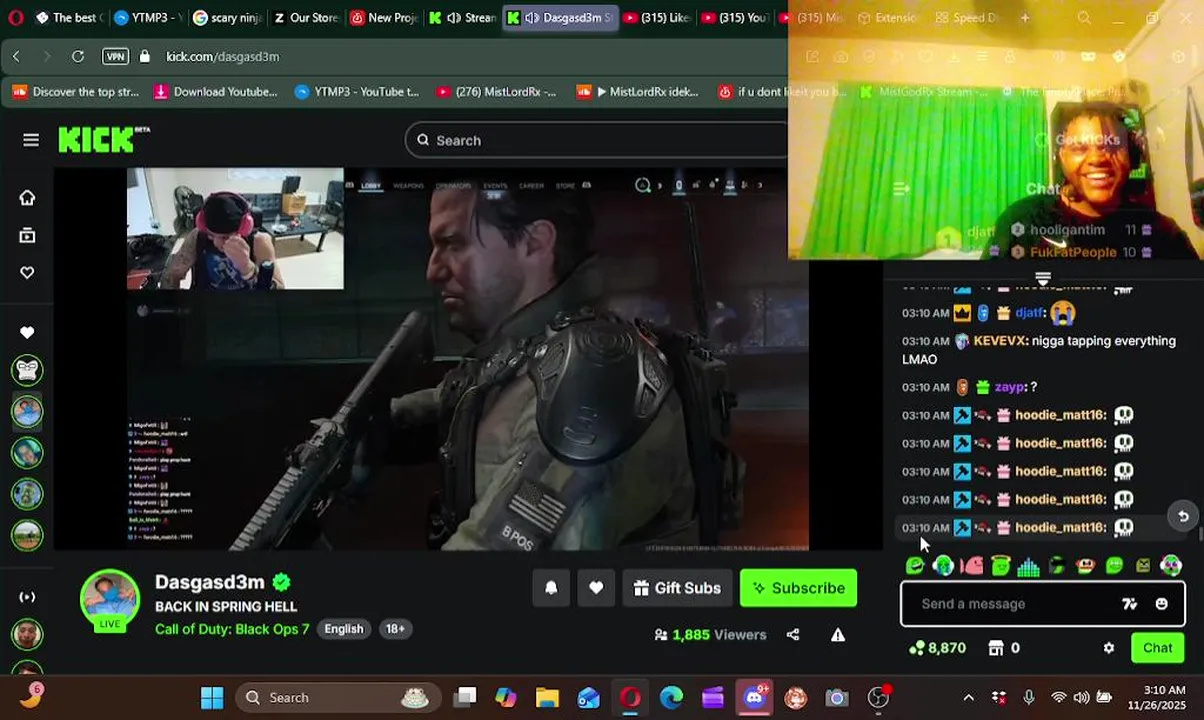1204x720 pixels.
Task: Select the pink blob emote
Action: click(972, 566)
